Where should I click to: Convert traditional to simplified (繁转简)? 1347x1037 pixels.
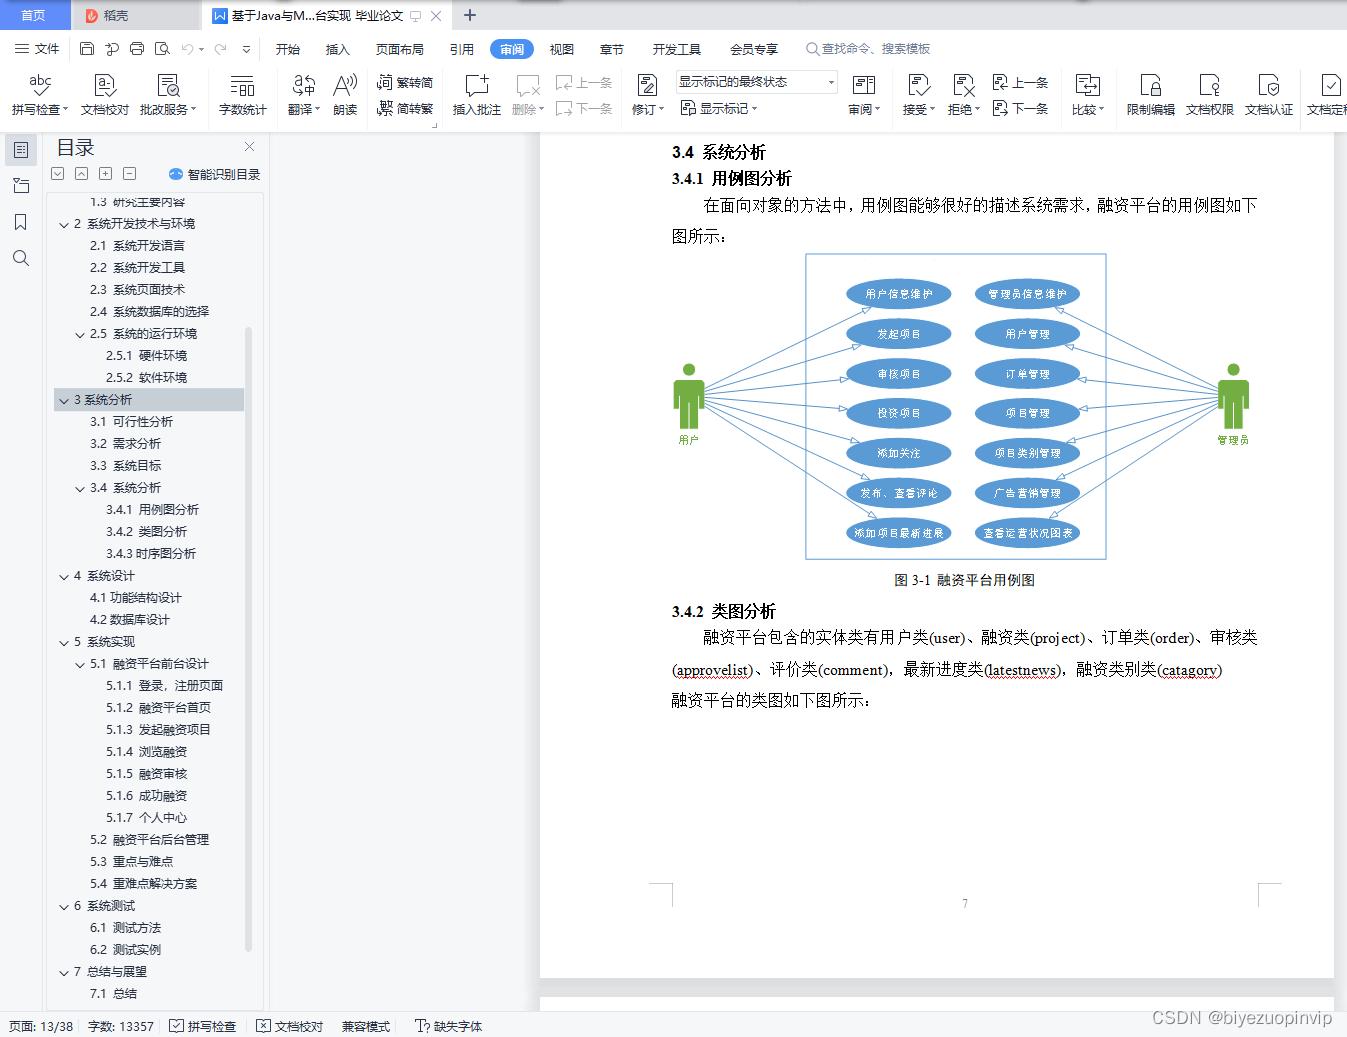point(405,82)
